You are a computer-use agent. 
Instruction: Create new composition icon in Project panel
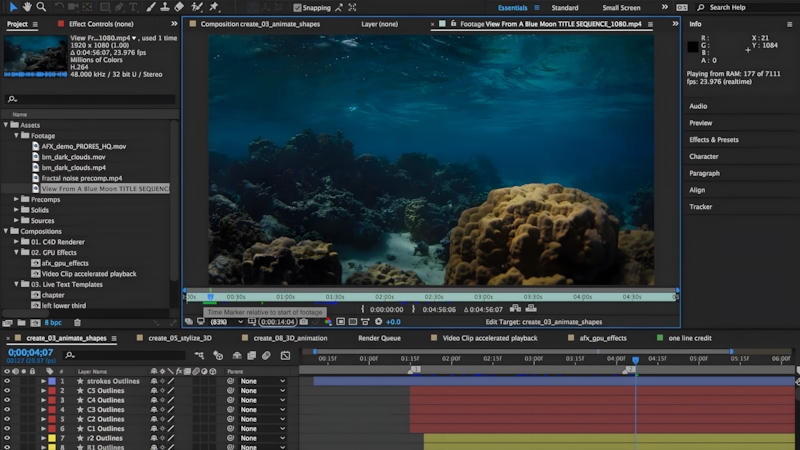(x=35, y=322)
